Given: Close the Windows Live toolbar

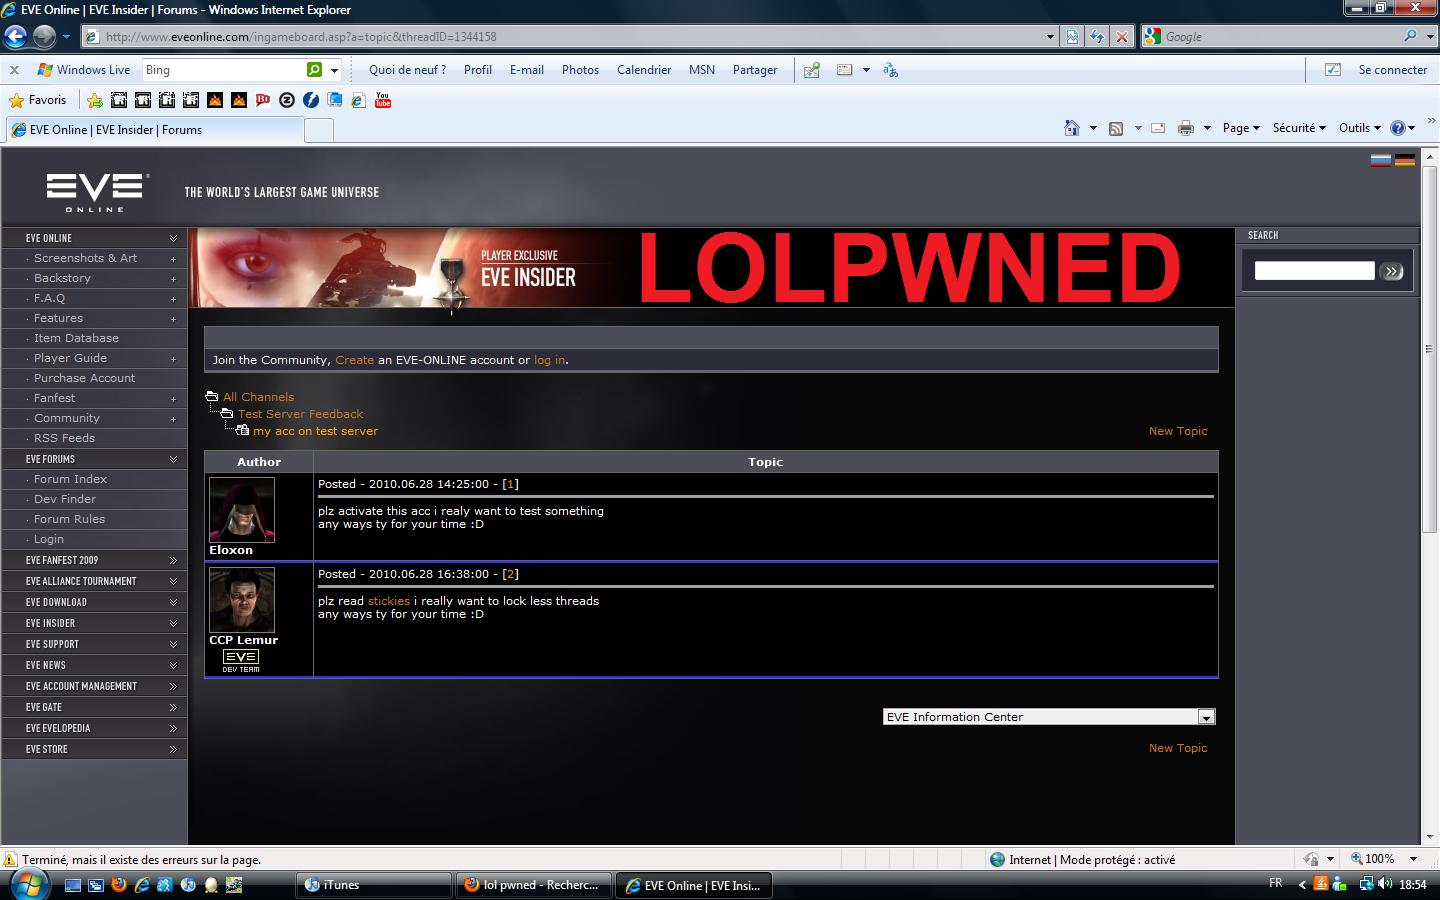Looking at the screenshot, I should click(14, 70).
